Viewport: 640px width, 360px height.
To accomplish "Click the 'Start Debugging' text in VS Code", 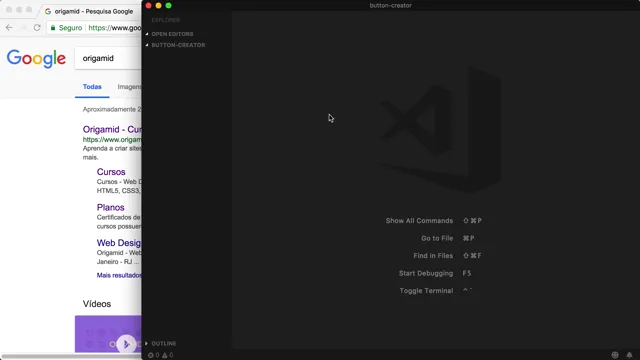I will (x=426, y=273).
